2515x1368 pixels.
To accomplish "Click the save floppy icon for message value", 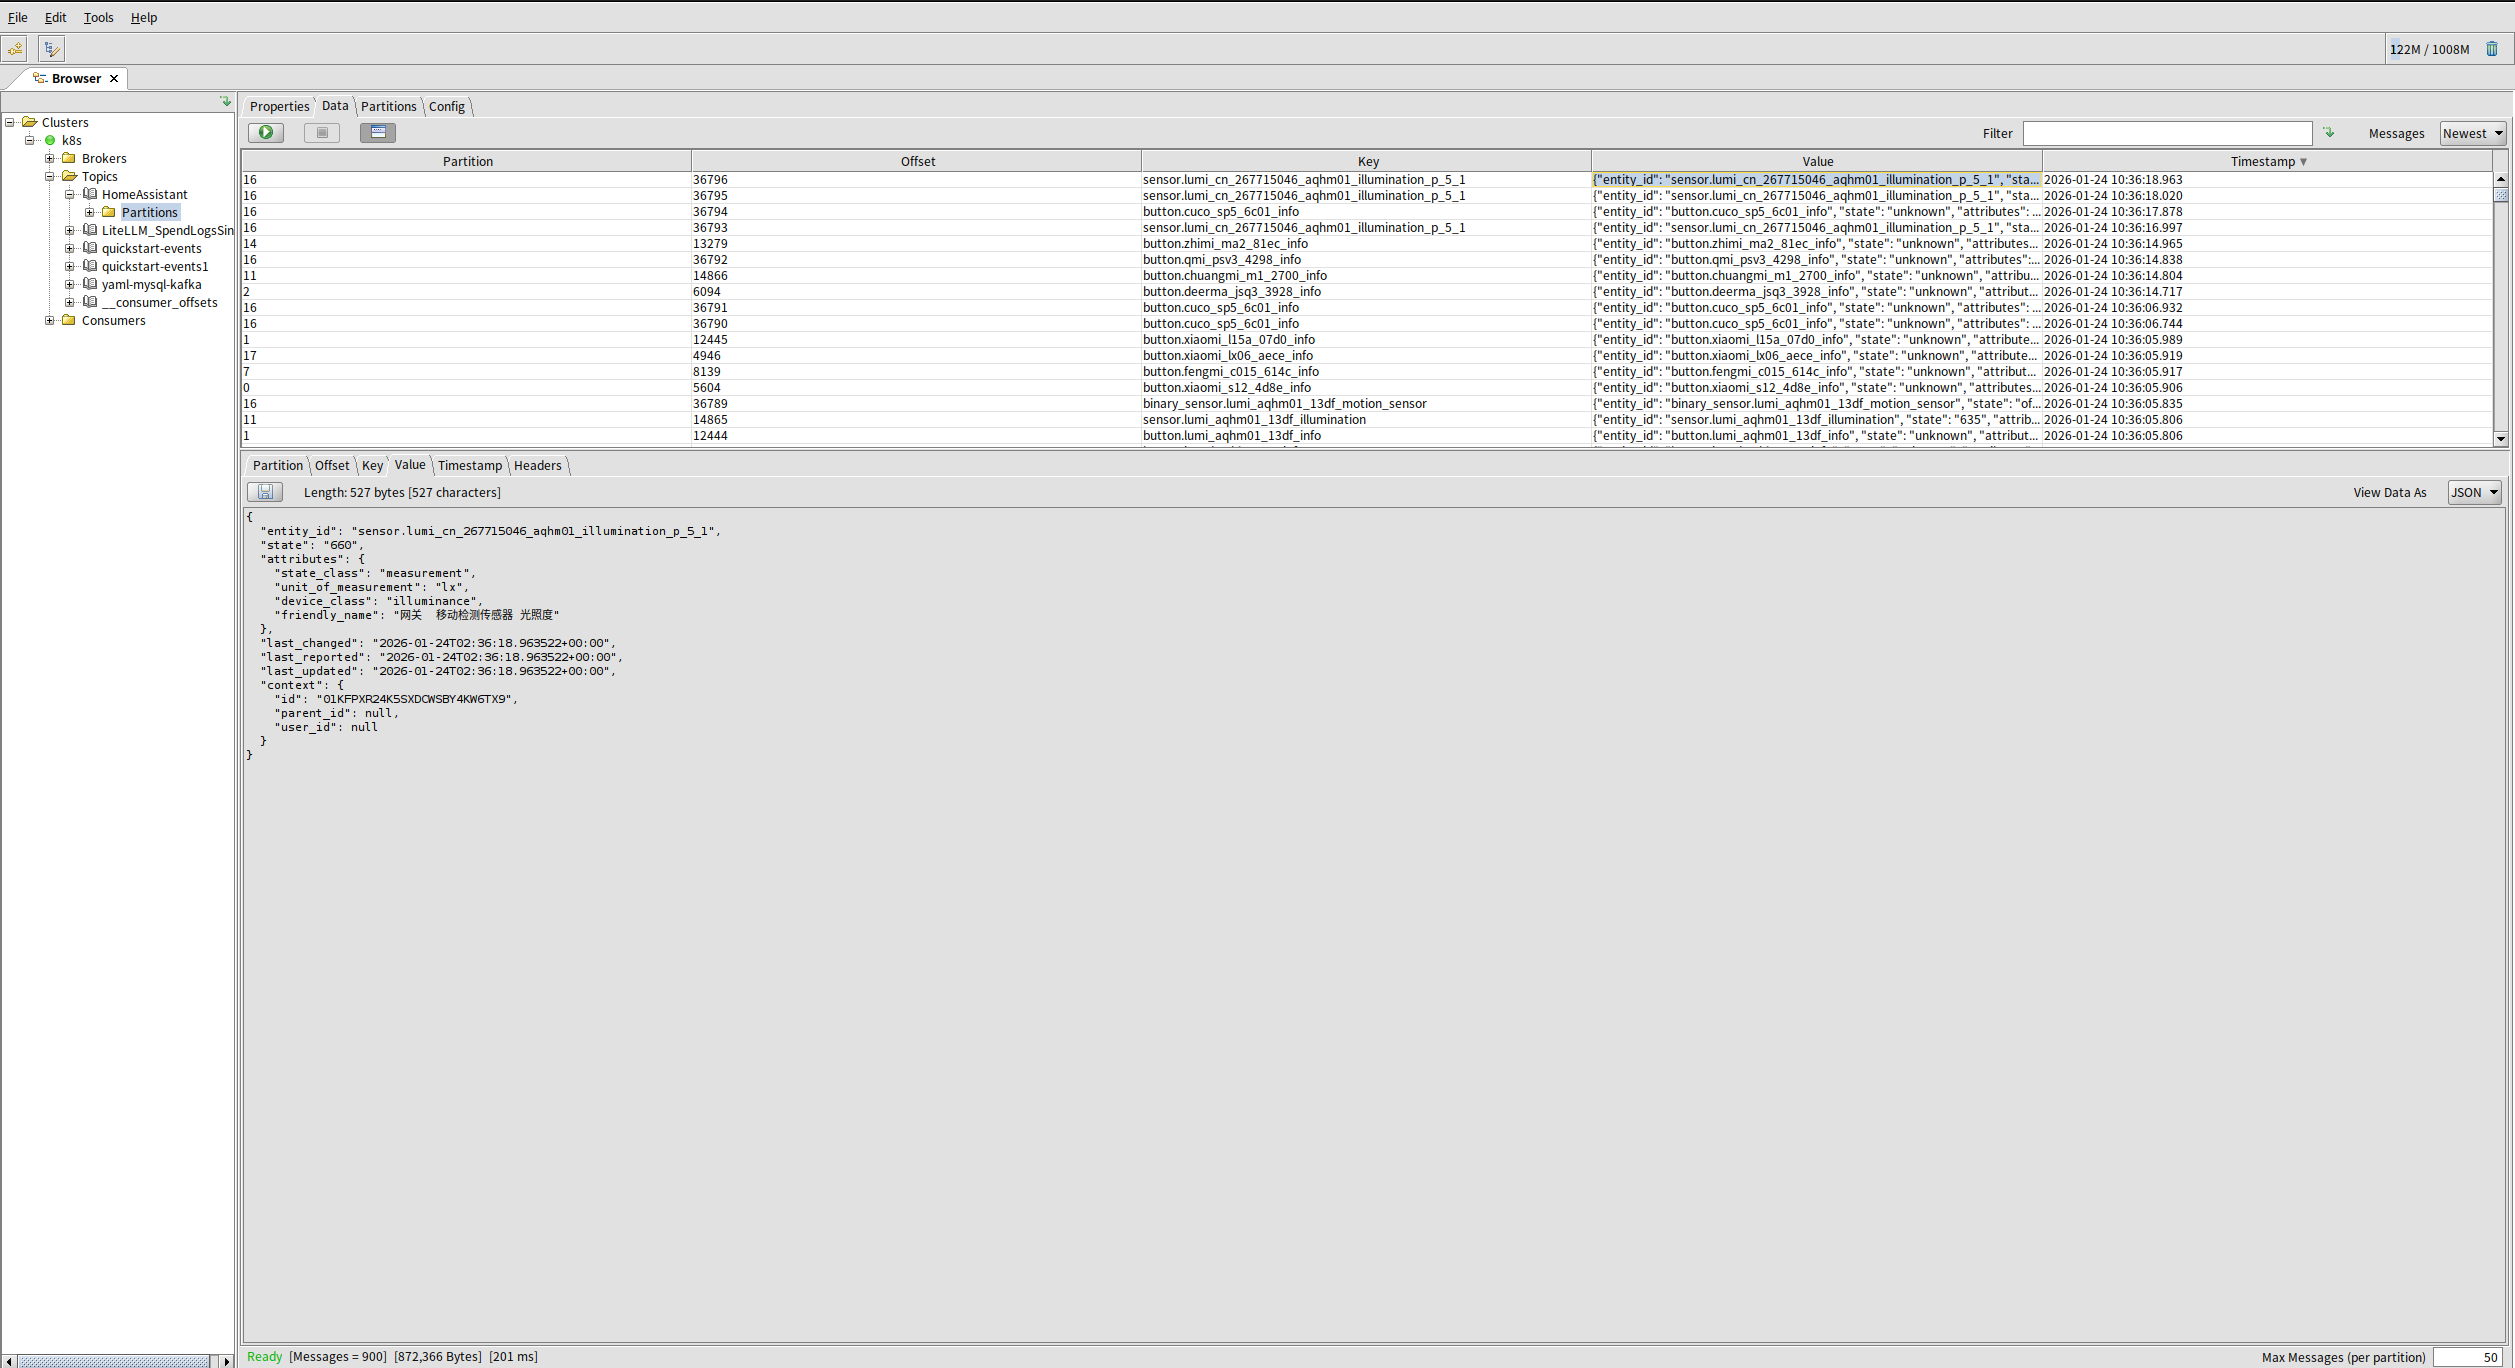I will click(x=265, y=492).
